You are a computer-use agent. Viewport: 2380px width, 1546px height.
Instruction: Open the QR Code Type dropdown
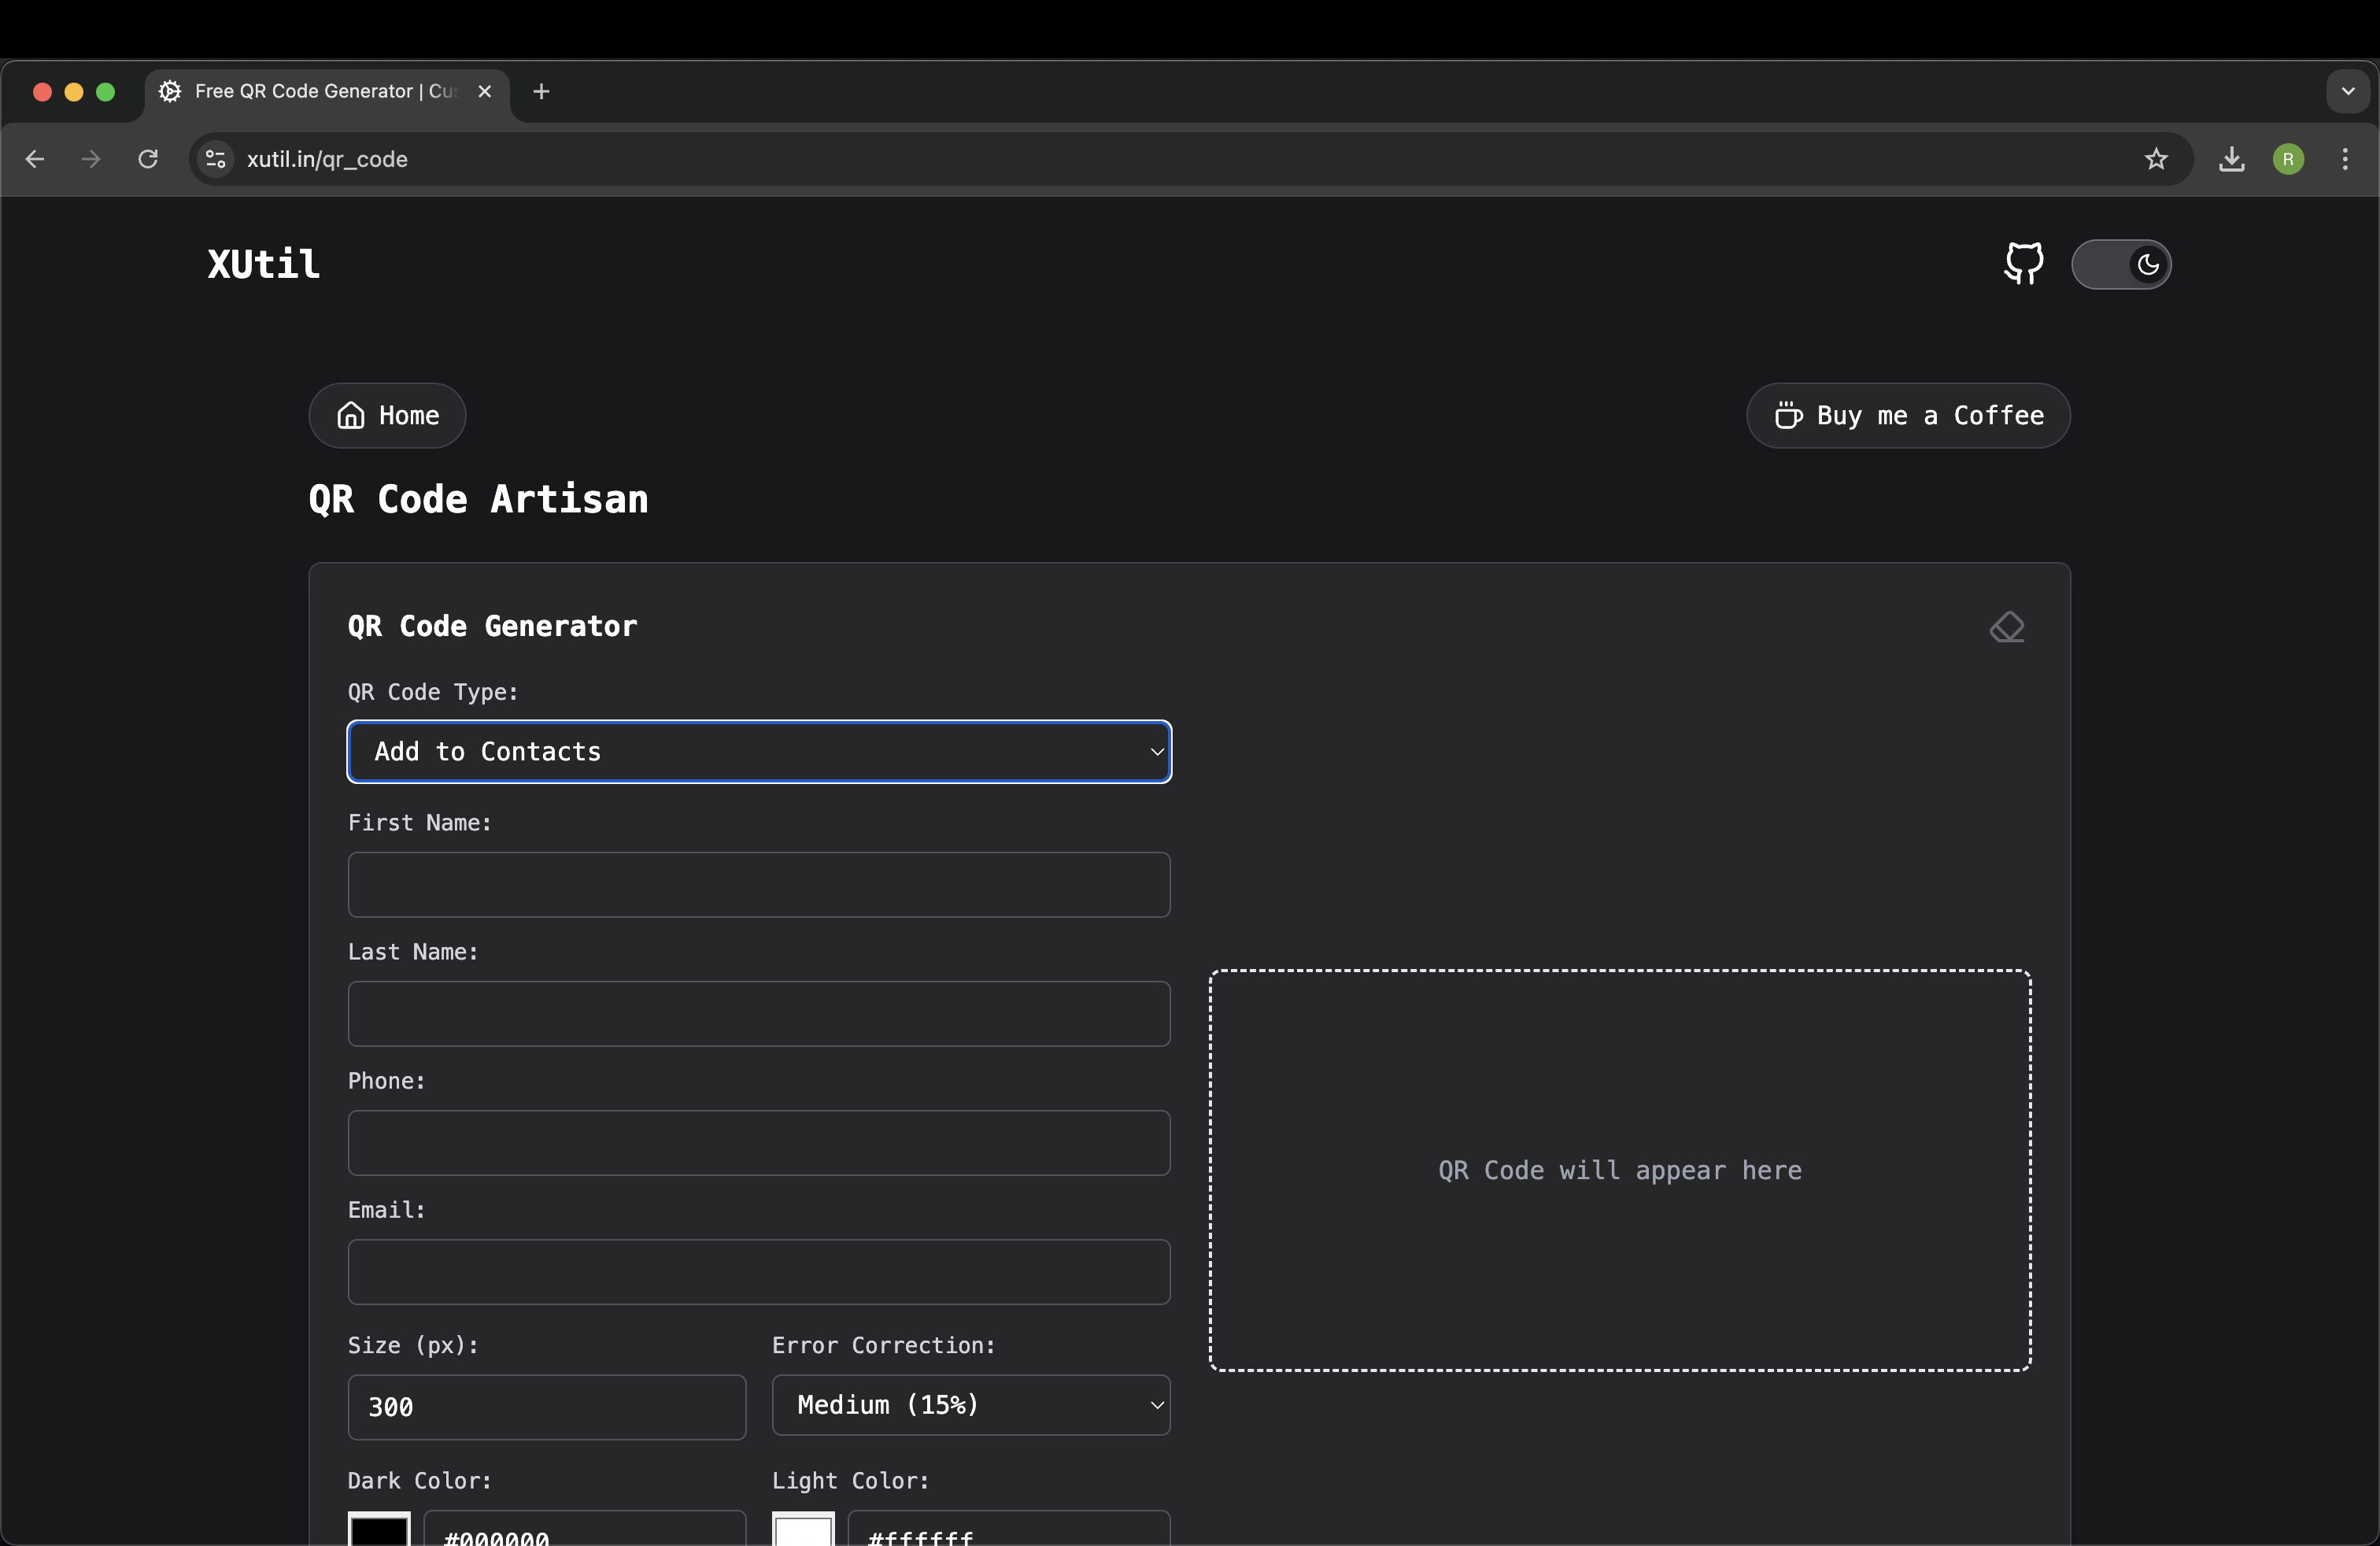(x=759, y=751)
